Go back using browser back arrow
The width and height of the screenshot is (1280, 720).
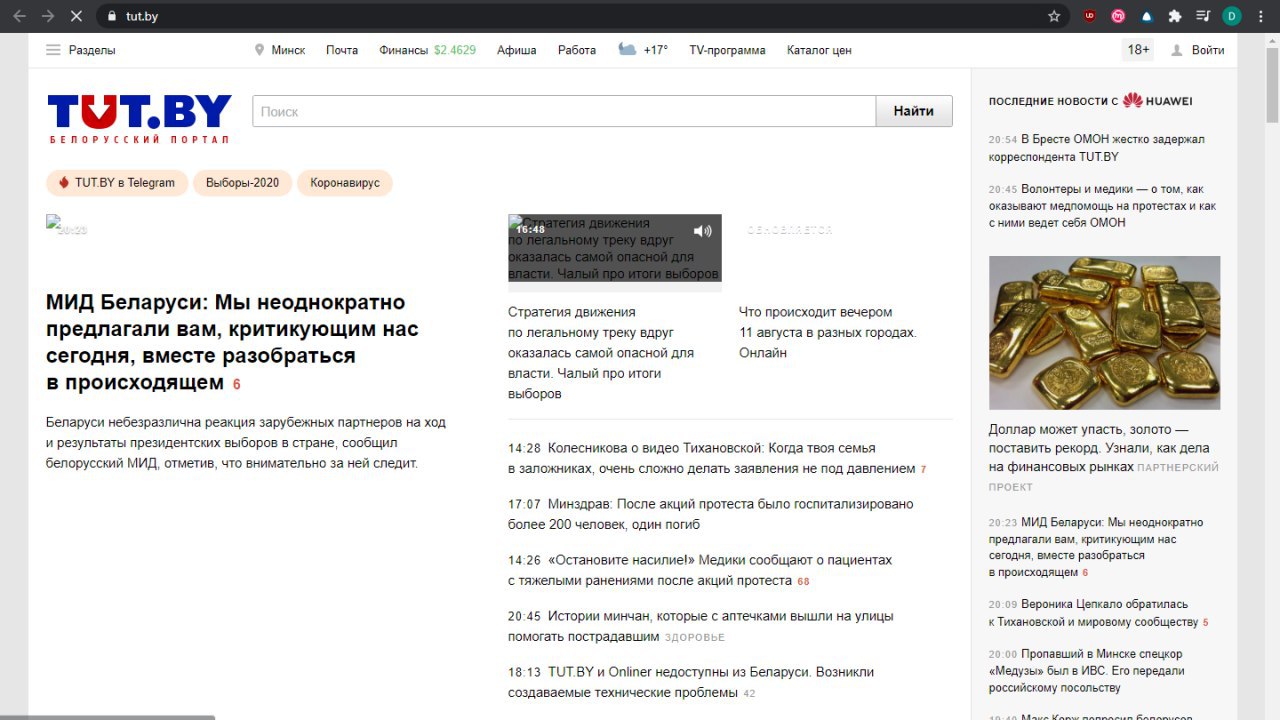tap(19, 16)
